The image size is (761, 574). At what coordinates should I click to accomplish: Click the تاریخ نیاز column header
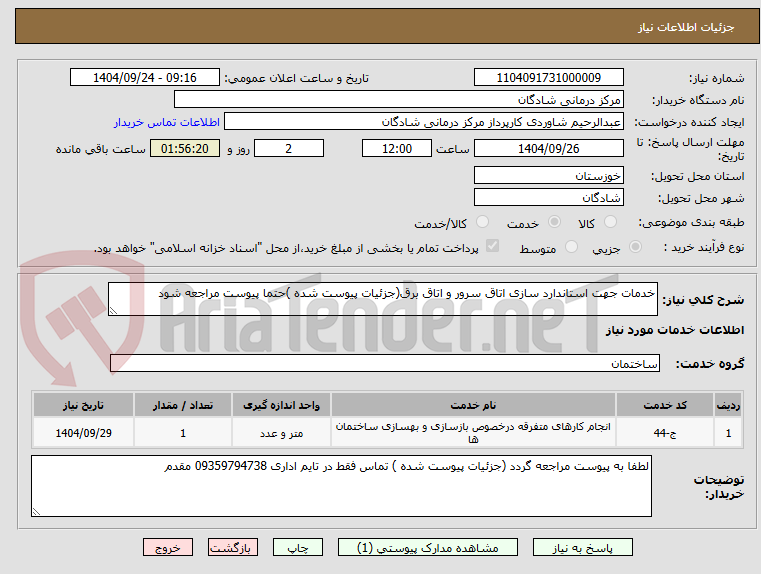83,405
